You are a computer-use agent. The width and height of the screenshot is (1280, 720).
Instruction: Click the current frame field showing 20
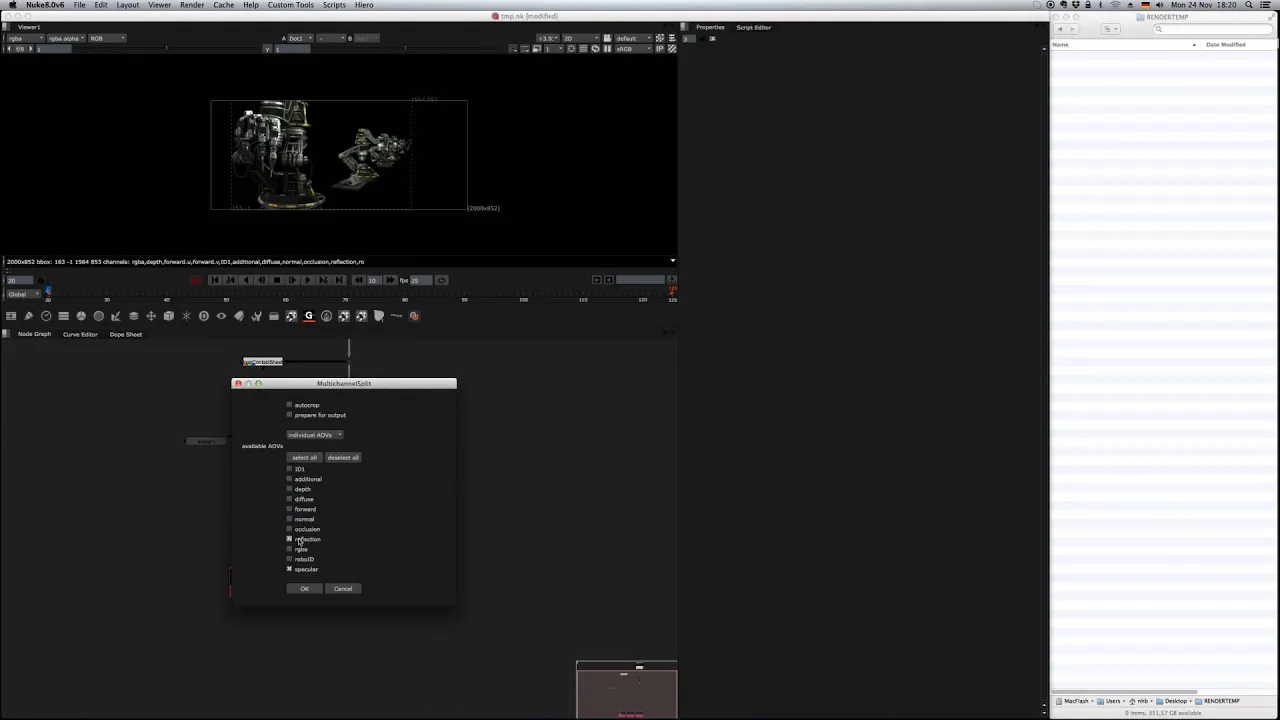(x=20, y=280)
